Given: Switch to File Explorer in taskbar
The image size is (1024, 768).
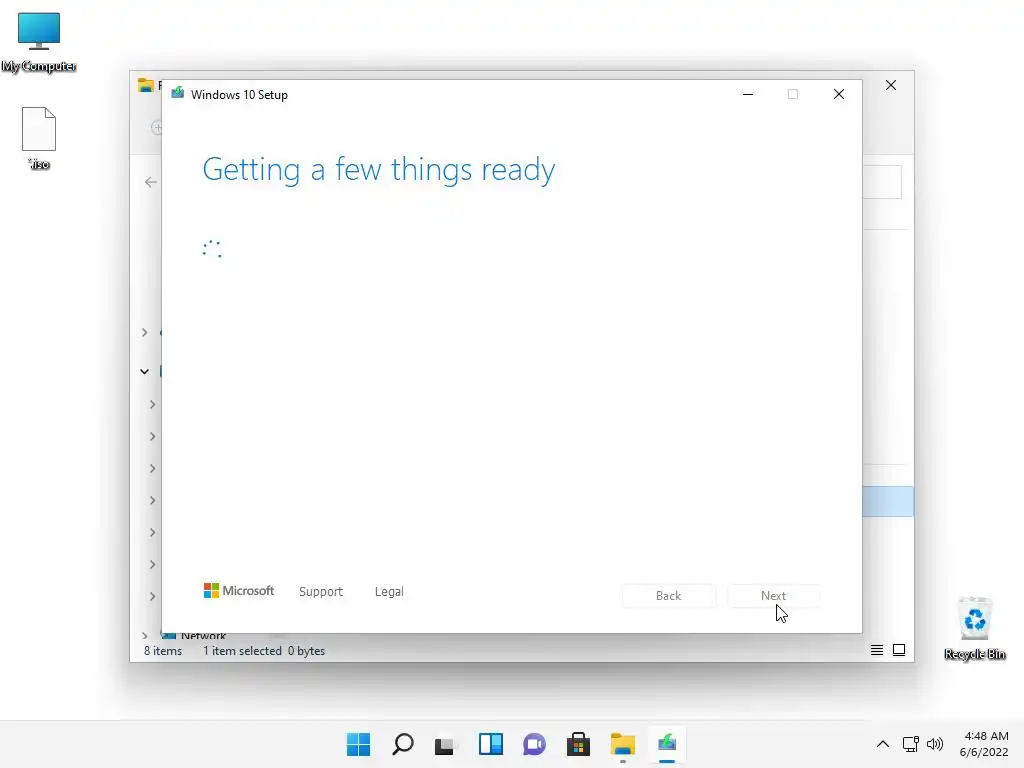Looking at the screenshot, I should click(622, 744).
